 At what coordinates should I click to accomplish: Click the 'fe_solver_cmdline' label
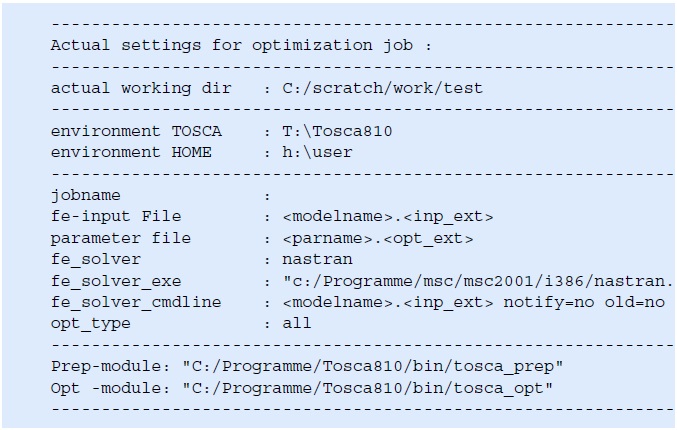(136, 303)
